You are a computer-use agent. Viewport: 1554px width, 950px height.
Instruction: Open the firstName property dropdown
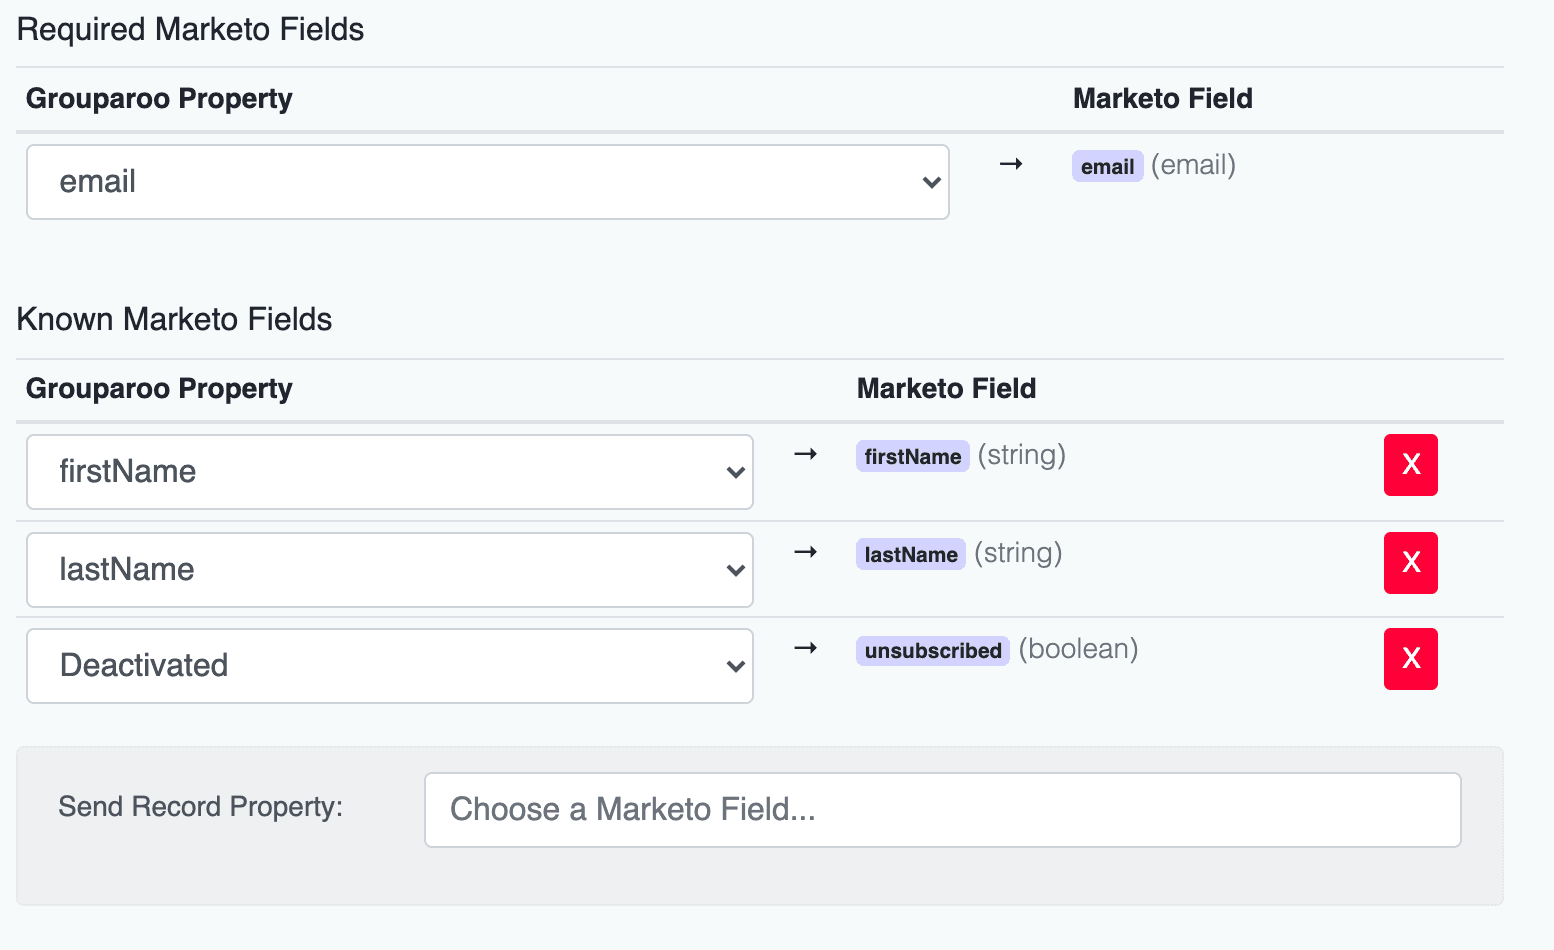[390, 472]
